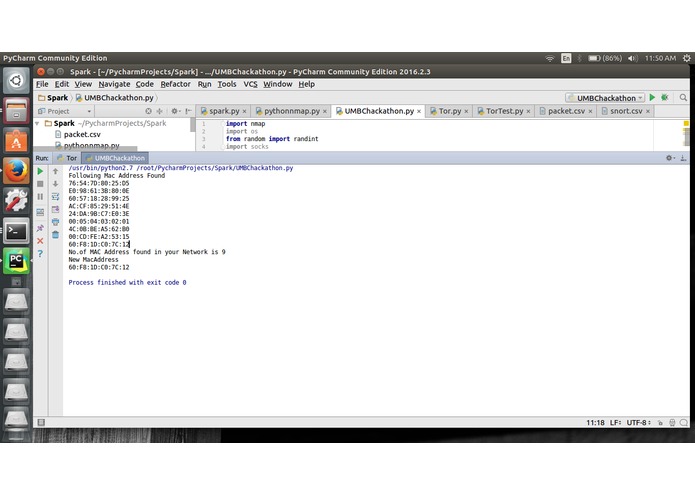This screenshot has height=494, width=695.
Task: Open the View menu
Action: tap(83, 84)
